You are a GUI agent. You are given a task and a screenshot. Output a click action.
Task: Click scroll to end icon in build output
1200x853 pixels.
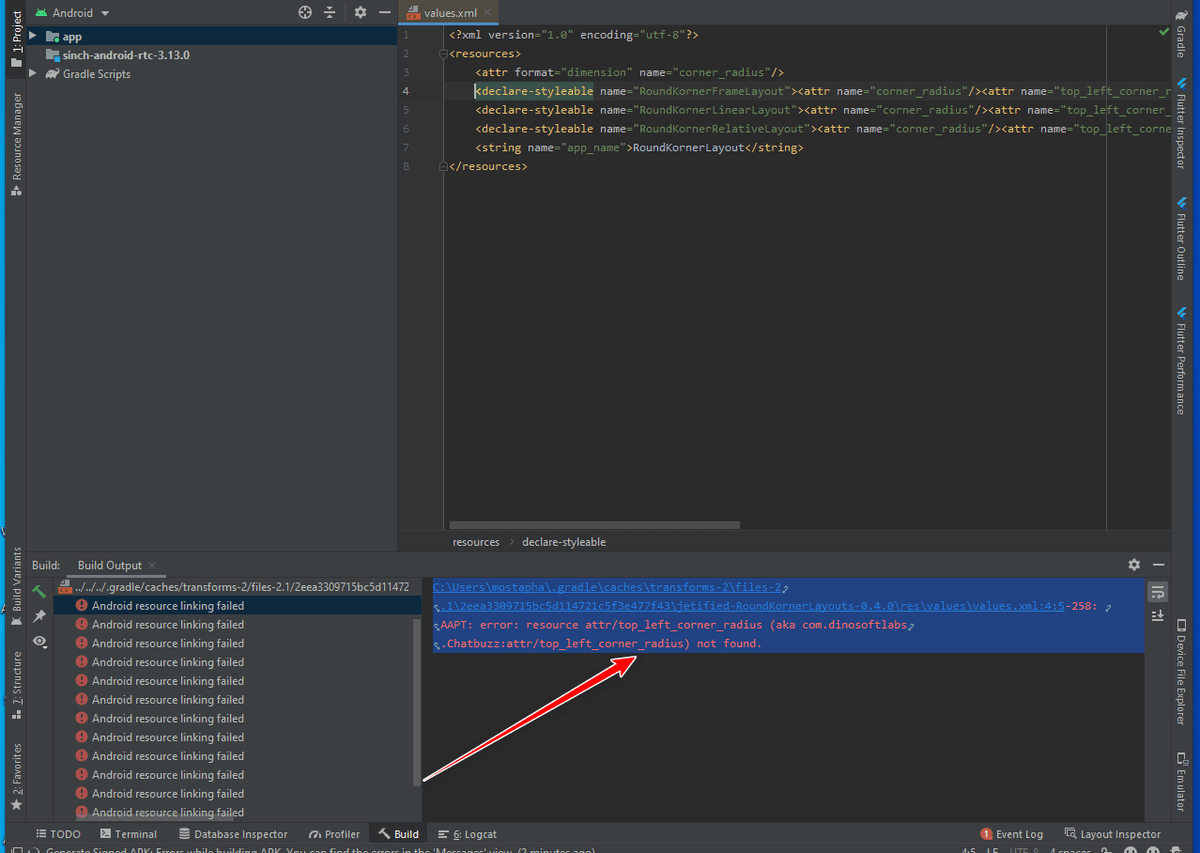[x=1157, y=615]
